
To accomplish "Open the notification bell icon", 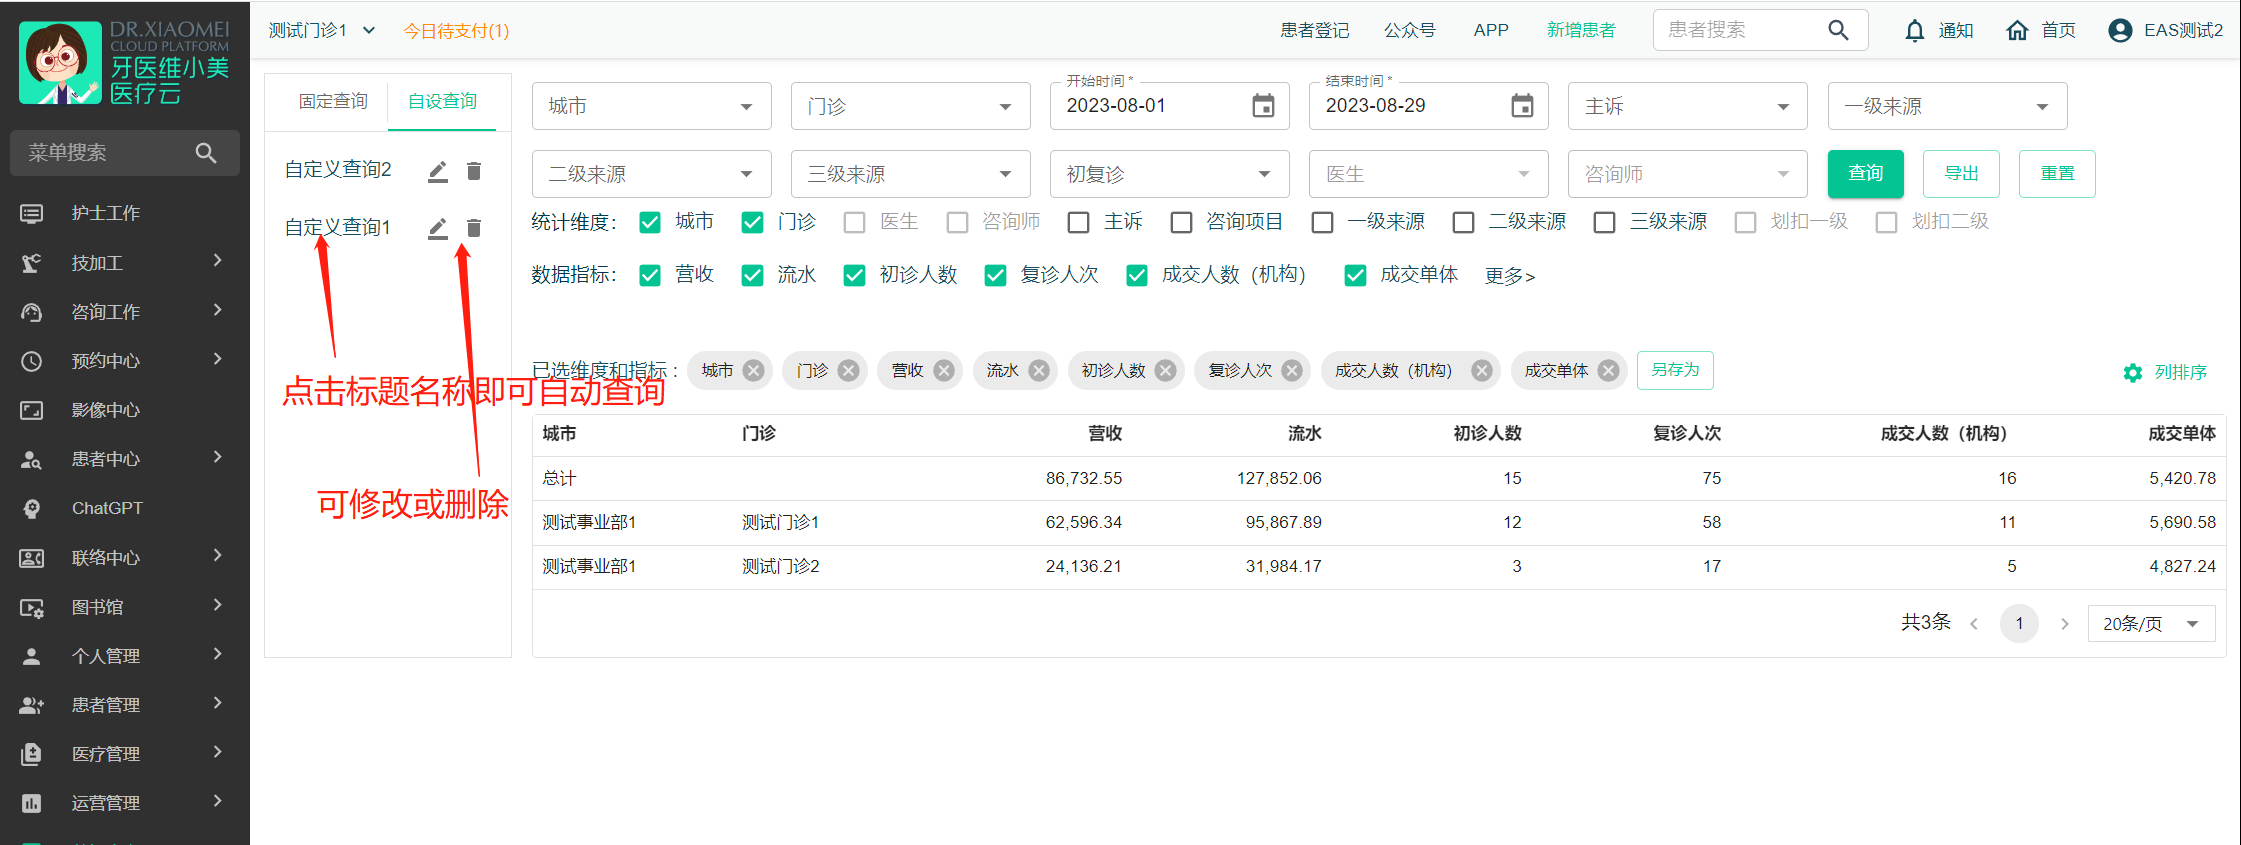I will [x=1914, y=31].
